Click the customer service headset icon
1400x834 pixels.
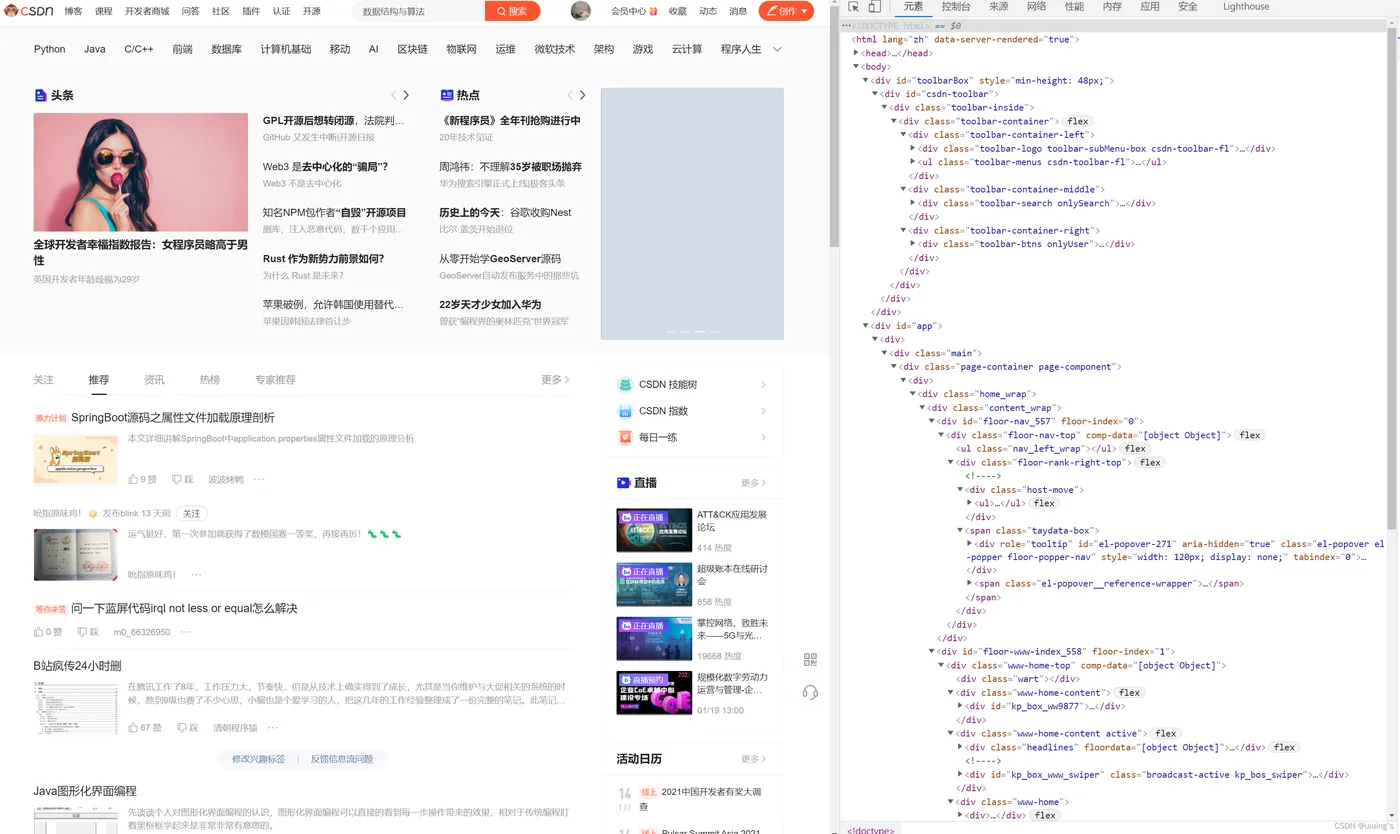click(x=810, y=692)
